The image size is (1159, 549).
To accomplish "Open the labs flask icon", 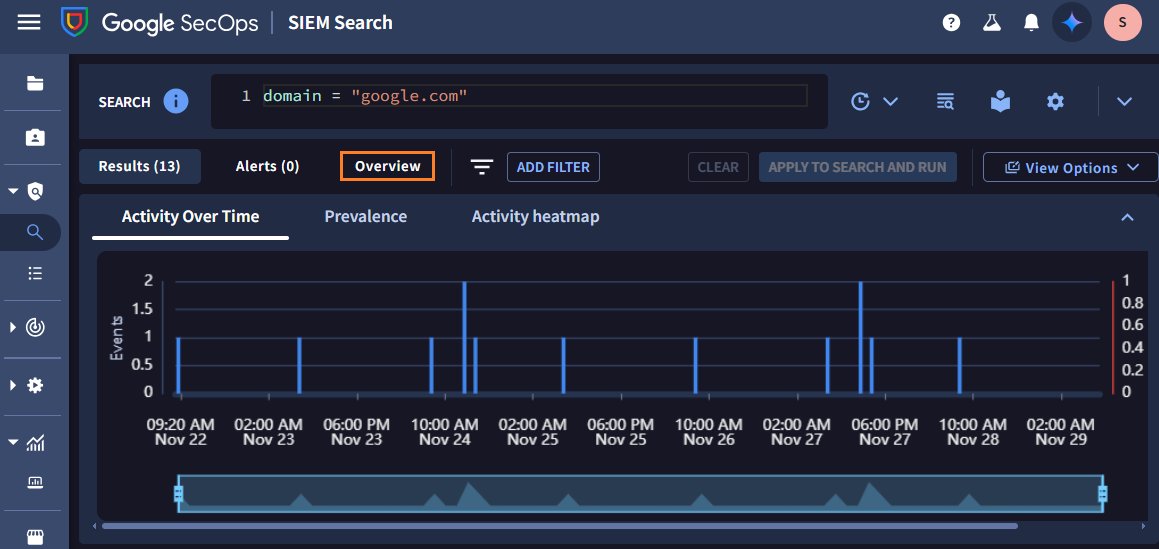I will coord(992,22).
